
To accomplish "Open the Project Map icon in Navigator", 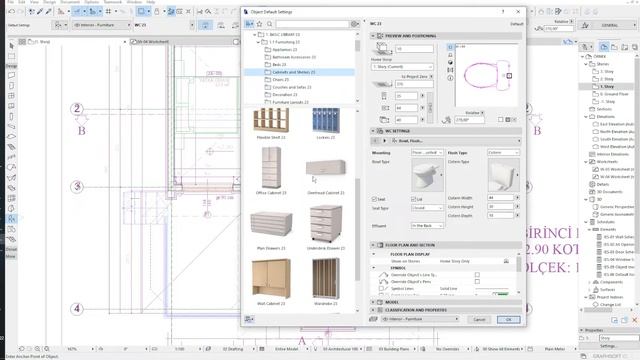I will (x=604, y=47).
